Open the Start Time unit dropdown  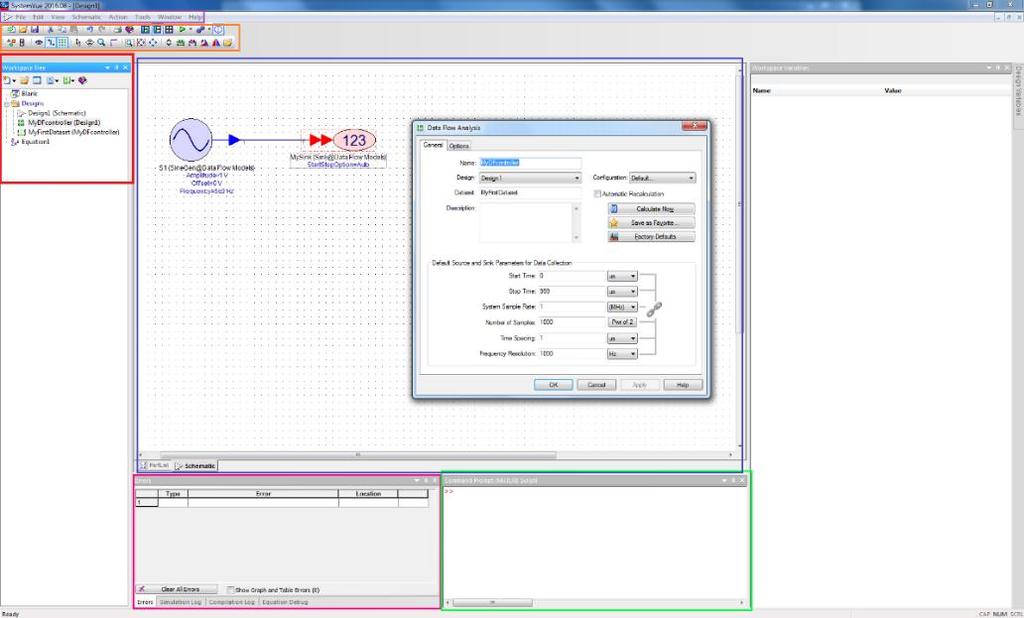coord(622,276)
